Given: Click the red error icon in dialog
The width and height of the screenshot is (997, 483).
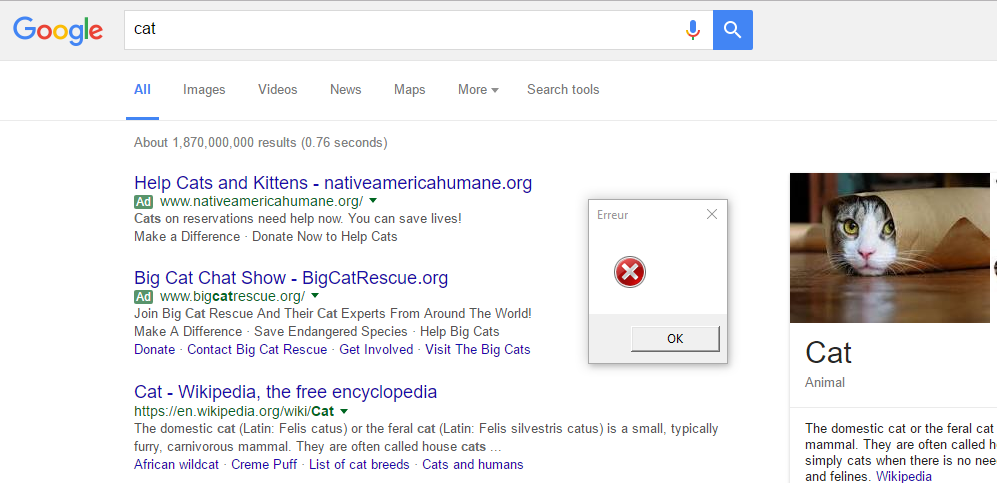Looking at the screenshot, I should pyautogui.click(x=629, y=273).
